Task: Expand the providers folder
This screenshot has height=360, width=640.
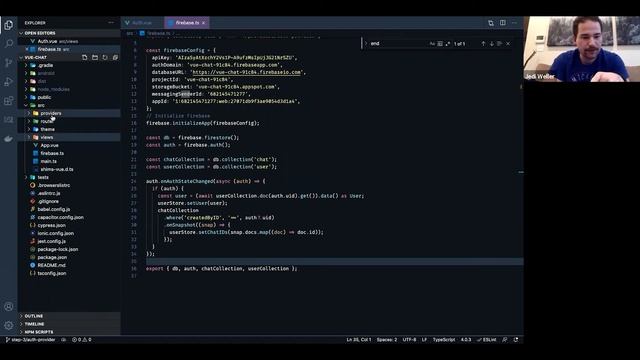Action: [x=51, y=113]
